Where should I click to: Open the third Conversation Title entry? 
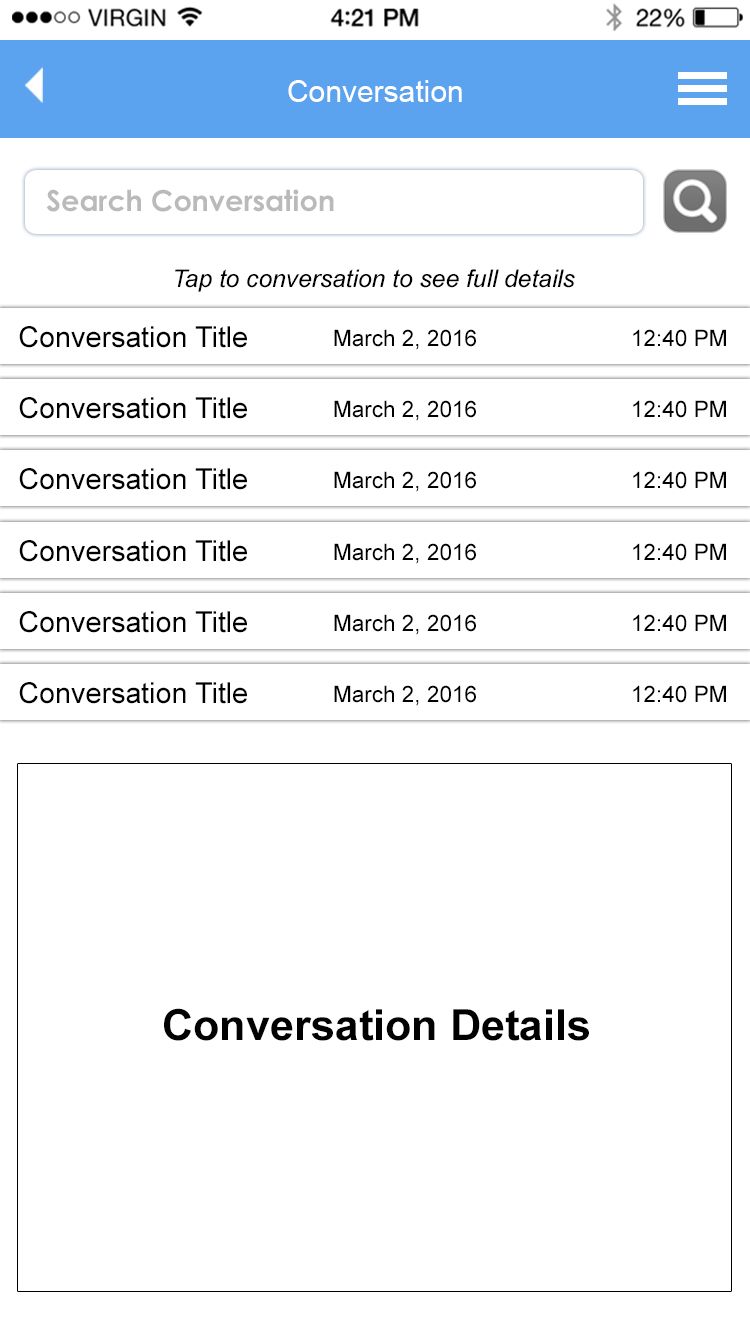coord(133,480)
